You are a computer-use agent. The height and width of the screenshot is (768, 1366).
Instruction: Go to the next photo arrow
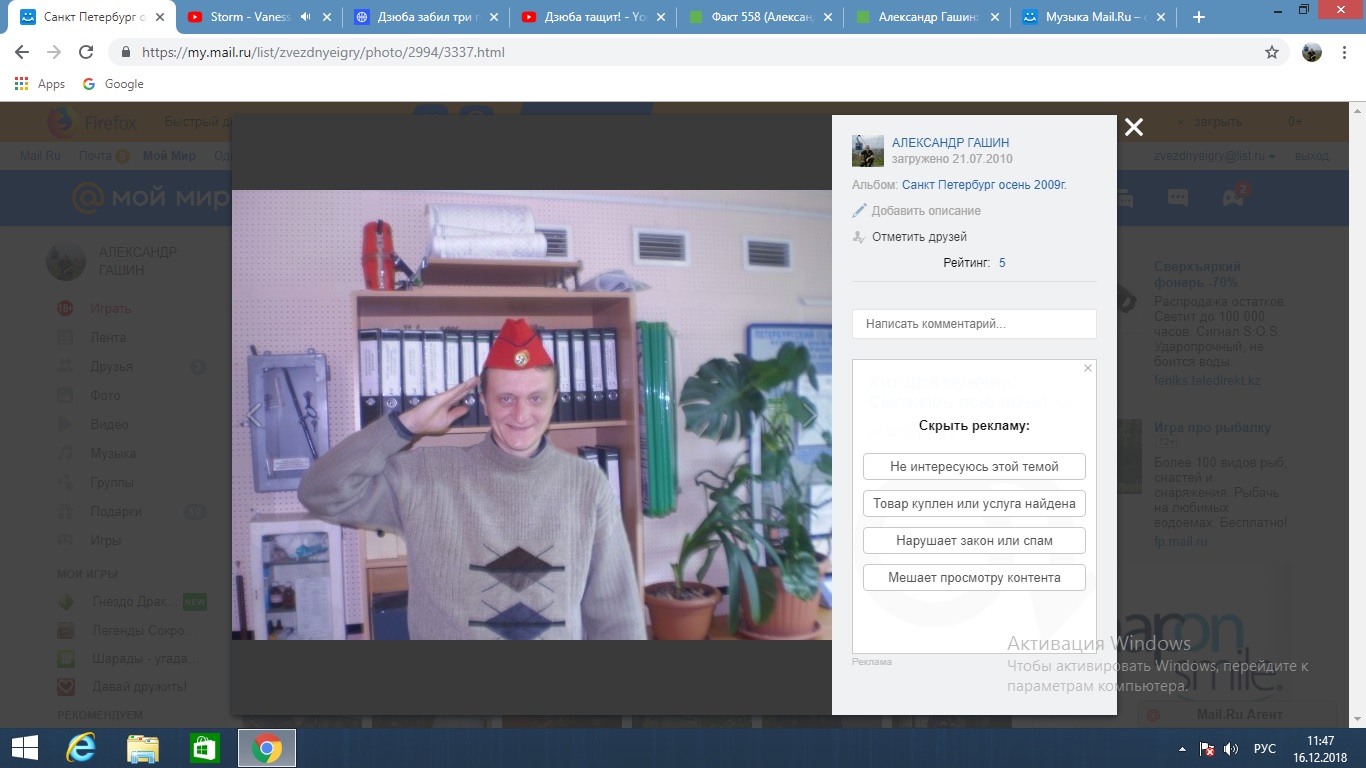810,415
